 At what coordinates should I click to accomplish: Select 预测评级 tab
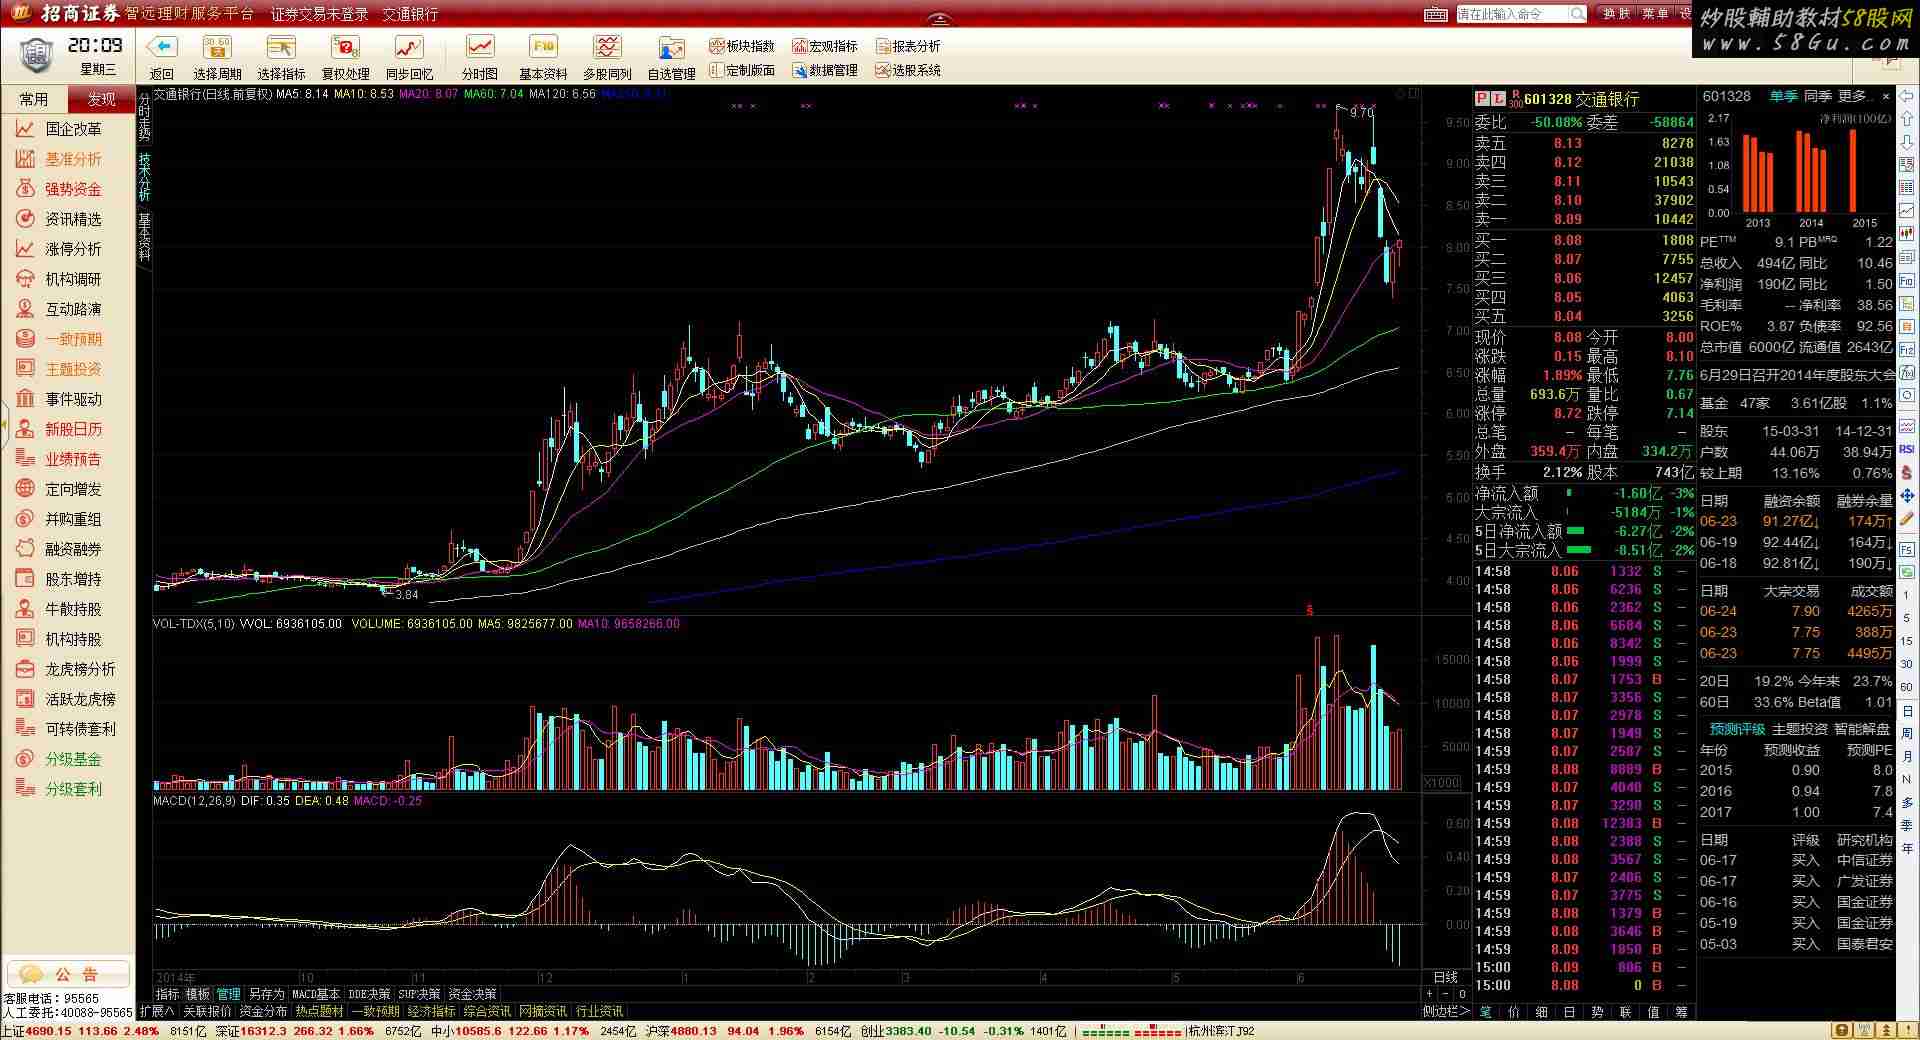[x=1737, y=729]
